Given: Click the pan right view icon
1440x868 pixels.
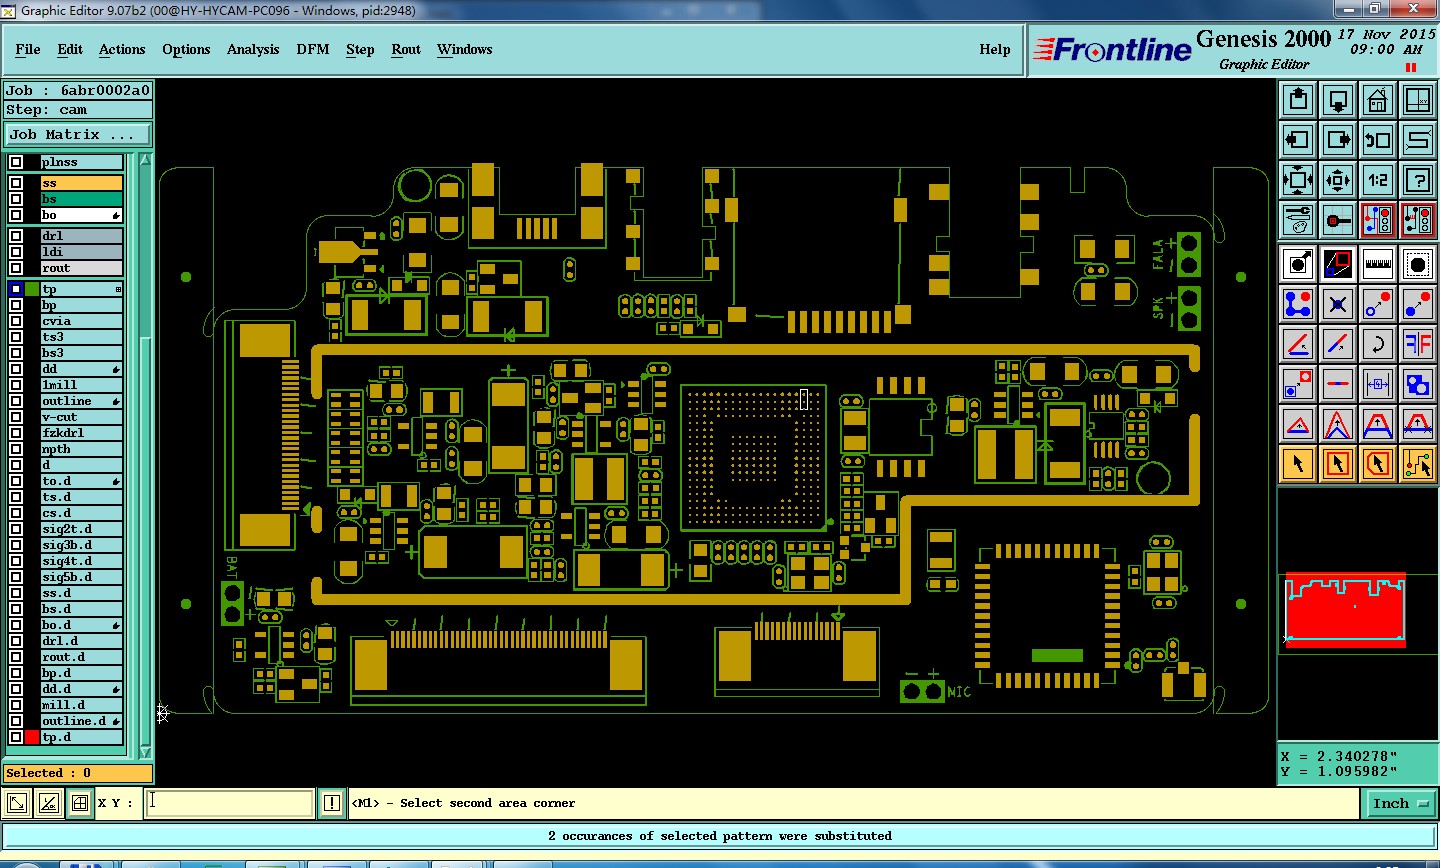Looking at the screenshot, I should click(1338, 139).
